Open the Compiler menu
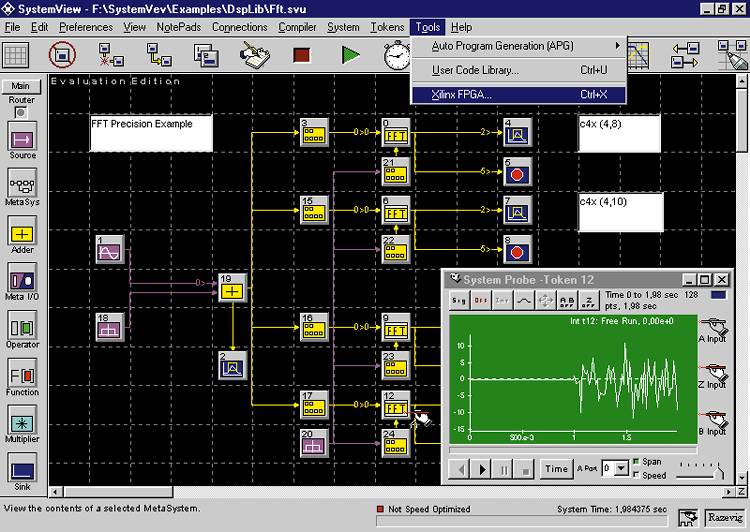This screenshot has height=532, width=750. tap(297, 27)
